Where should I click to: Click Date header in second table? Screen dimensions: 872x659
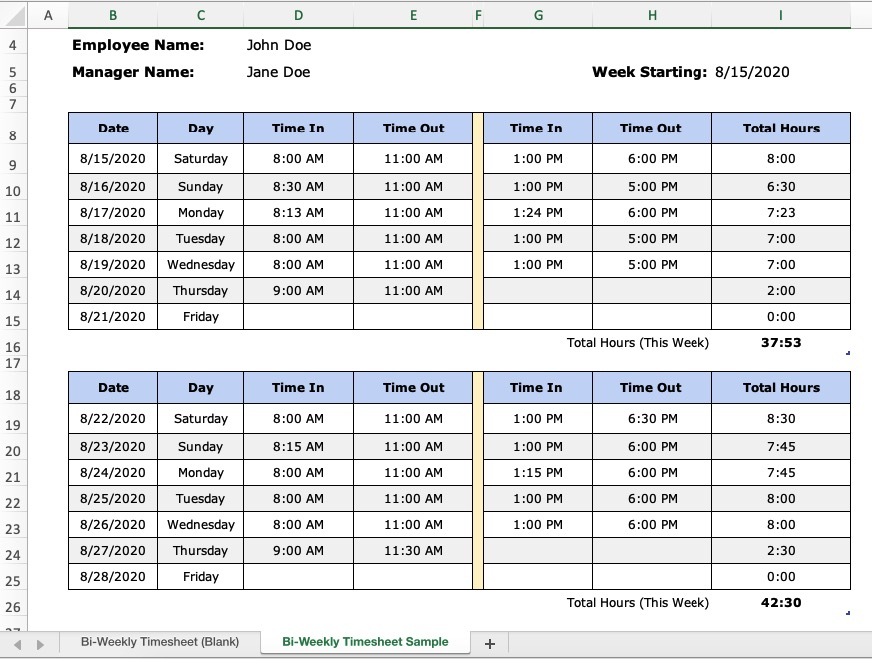click(113, 388)
